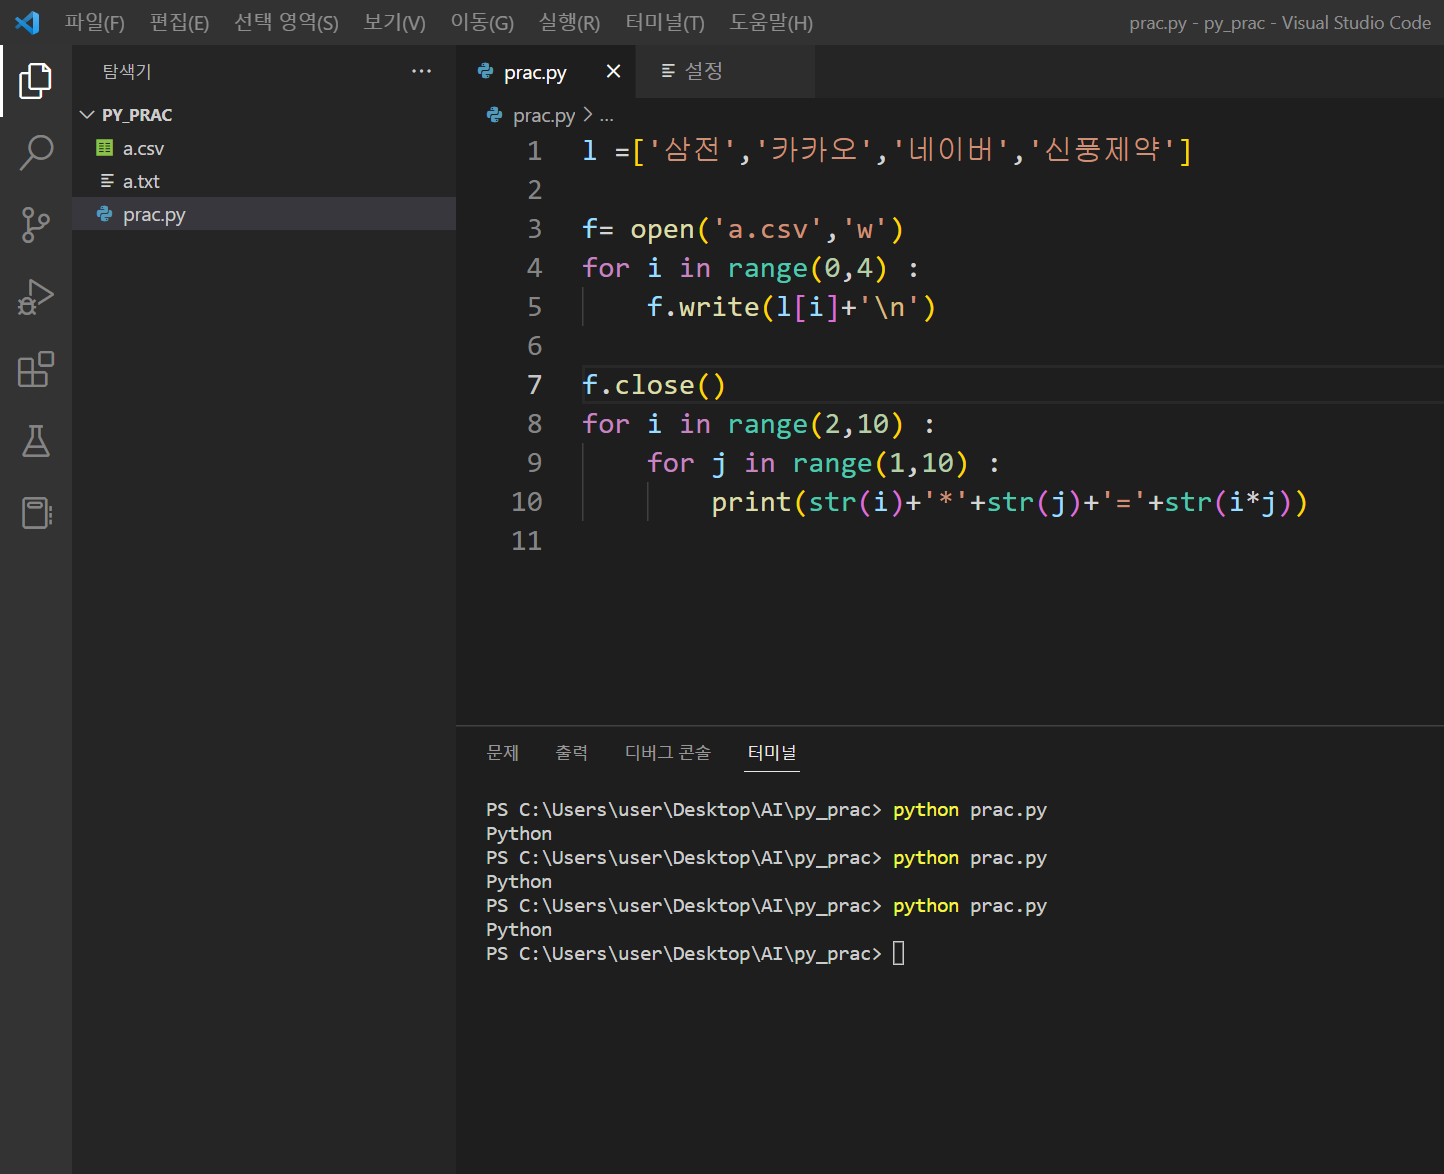Viewport: 1444px width, 1174px height.
Task: Click the settings tab icon
Action: [668, 71]
